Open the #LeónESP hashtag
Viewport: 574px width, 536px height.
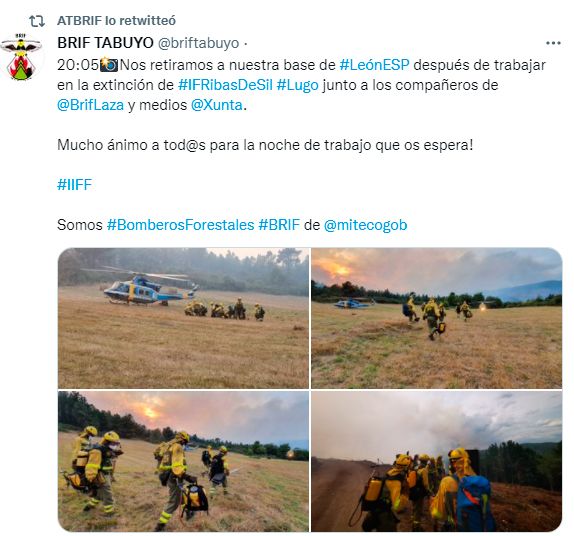click(x=374, y=65)
